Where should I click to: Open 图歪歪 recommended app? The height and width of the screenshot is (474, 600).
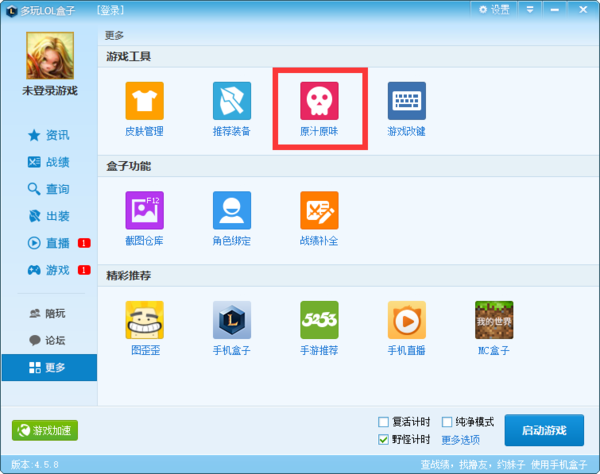[x=144, y=328]
